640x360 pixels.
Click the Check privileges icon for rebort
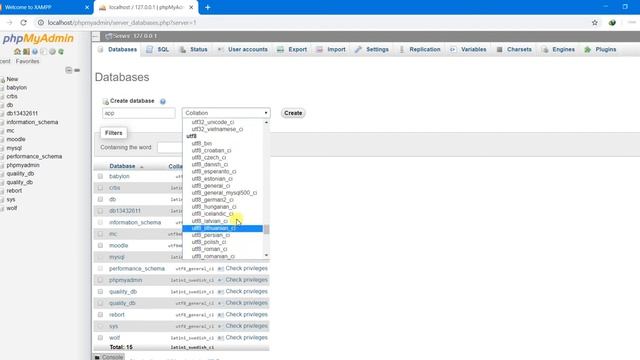220,315
